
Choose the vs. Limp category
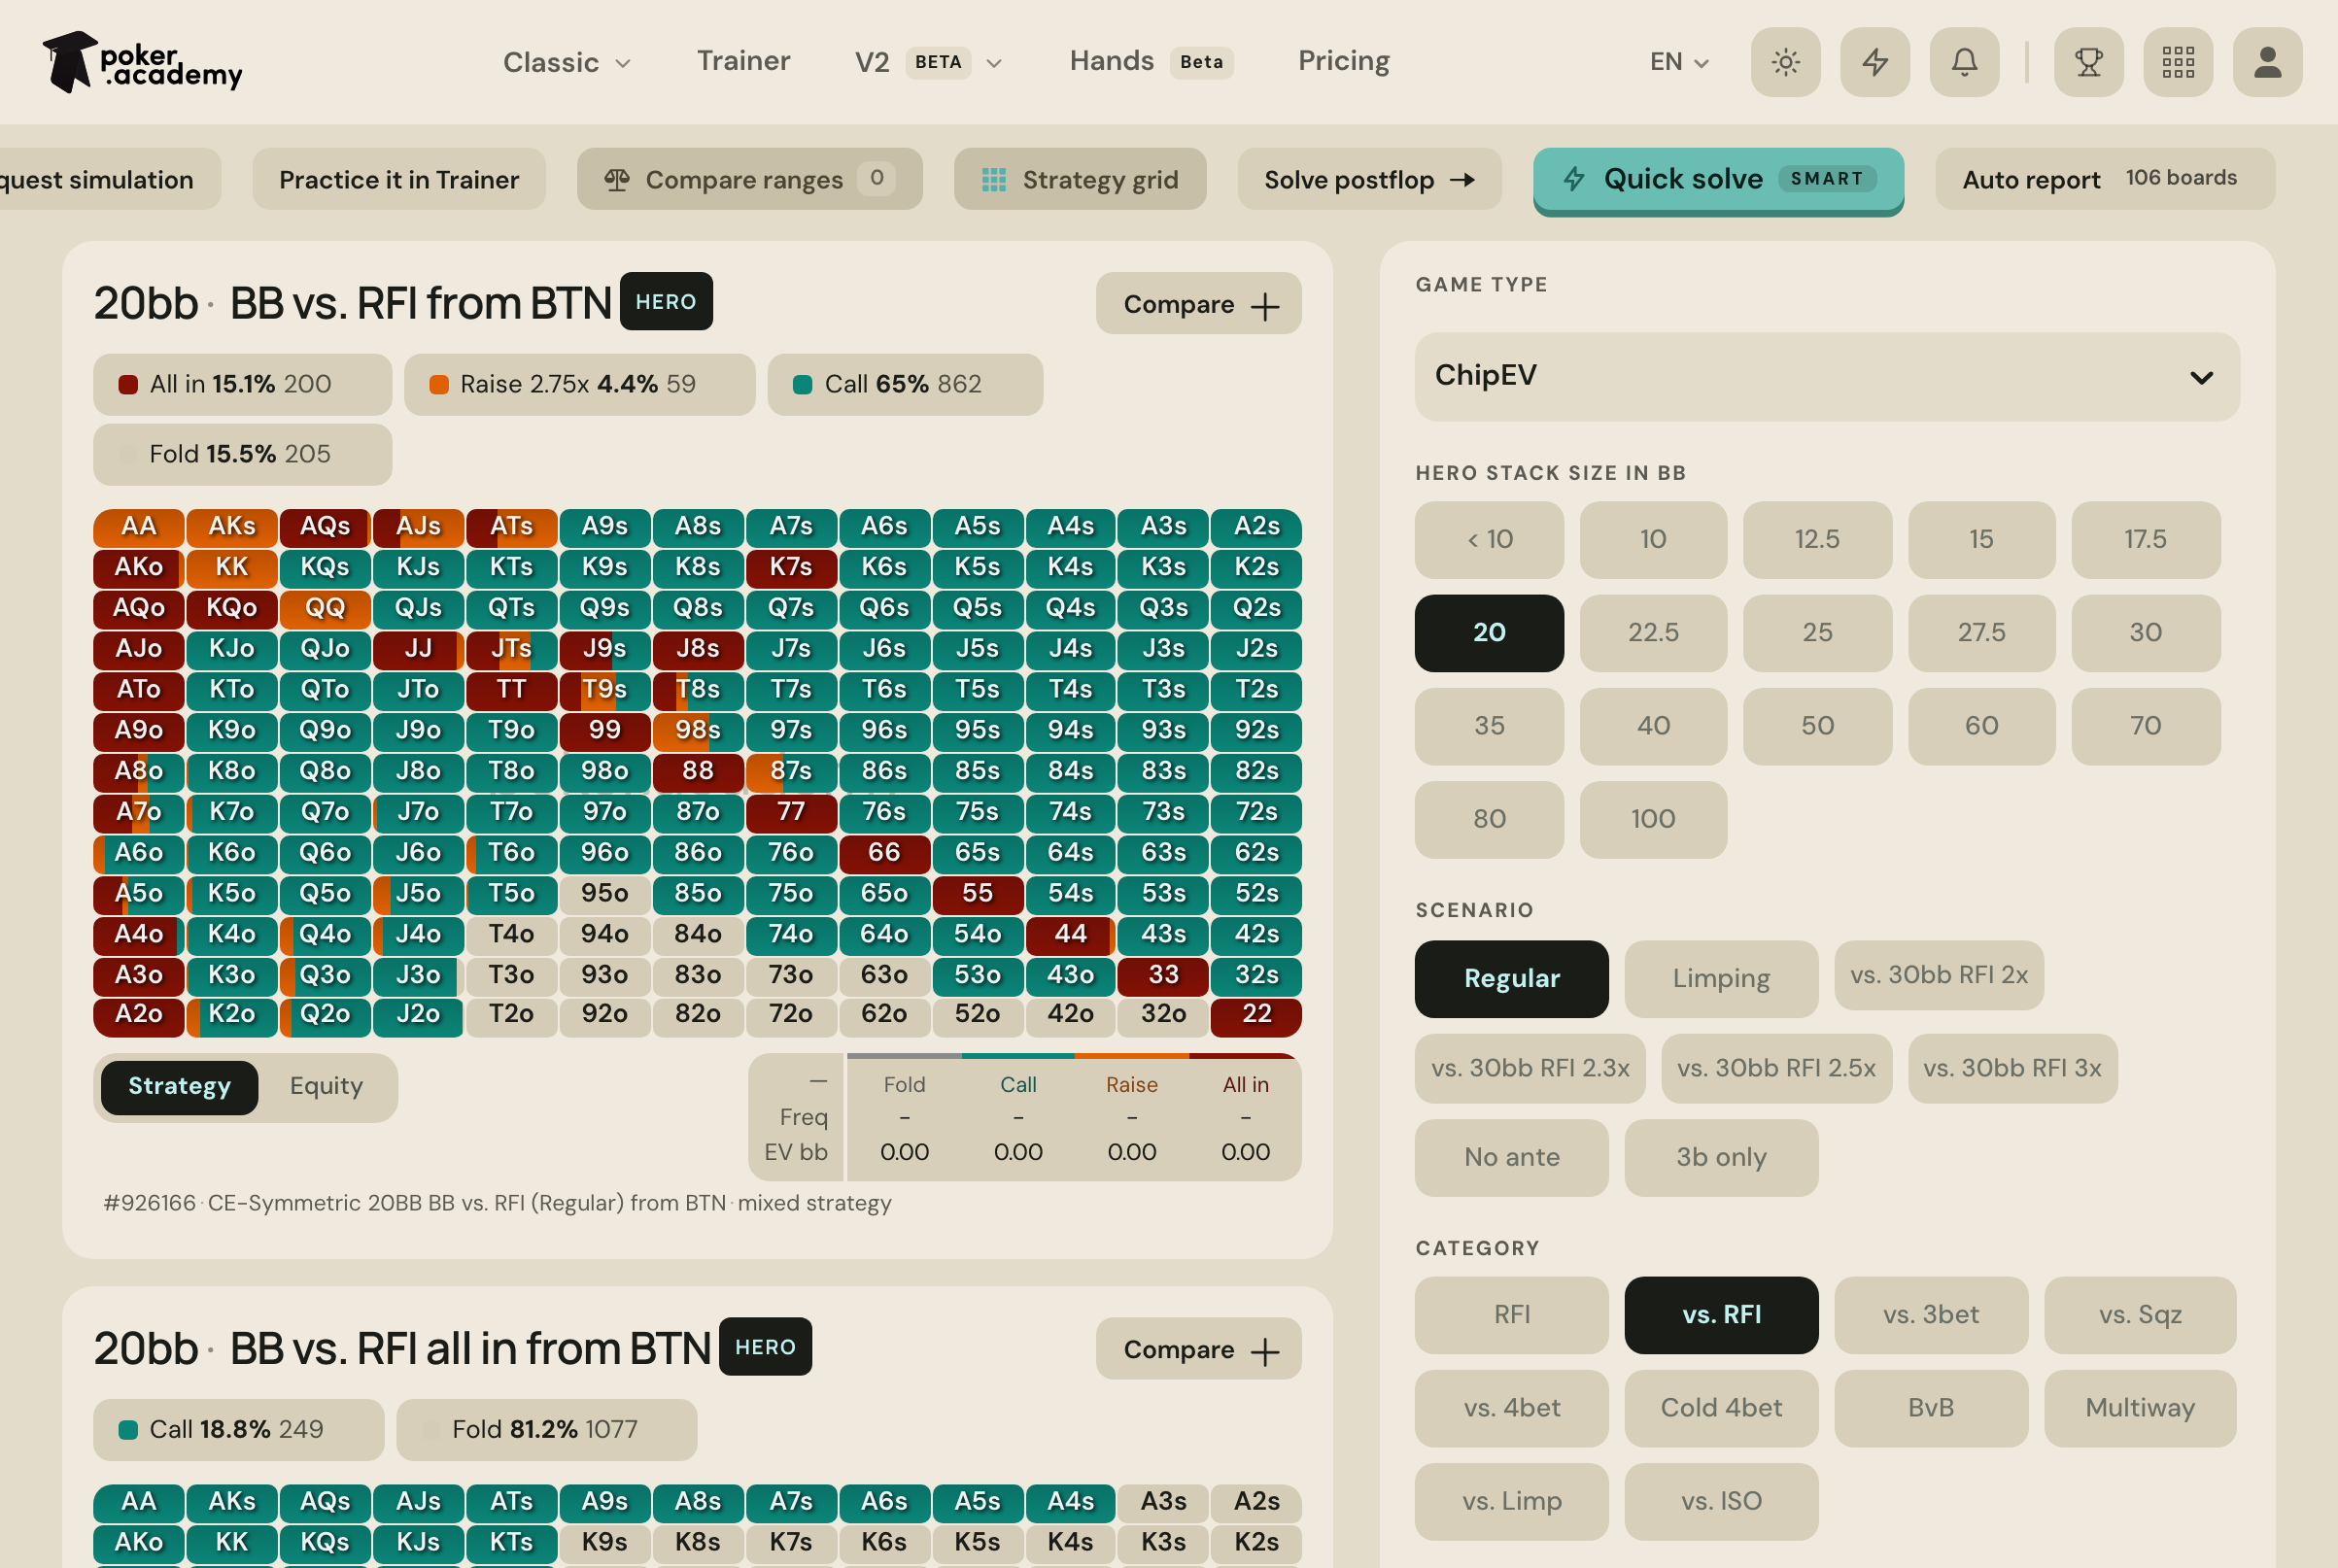click(1511, 1501)
